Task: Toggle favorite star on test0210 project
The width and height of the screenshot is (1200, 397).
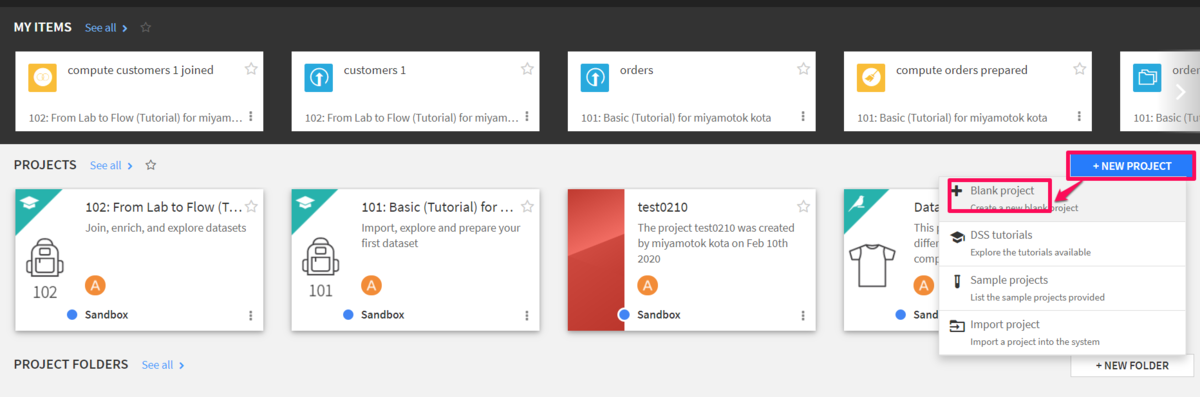Action: click(x=803, y=207)
